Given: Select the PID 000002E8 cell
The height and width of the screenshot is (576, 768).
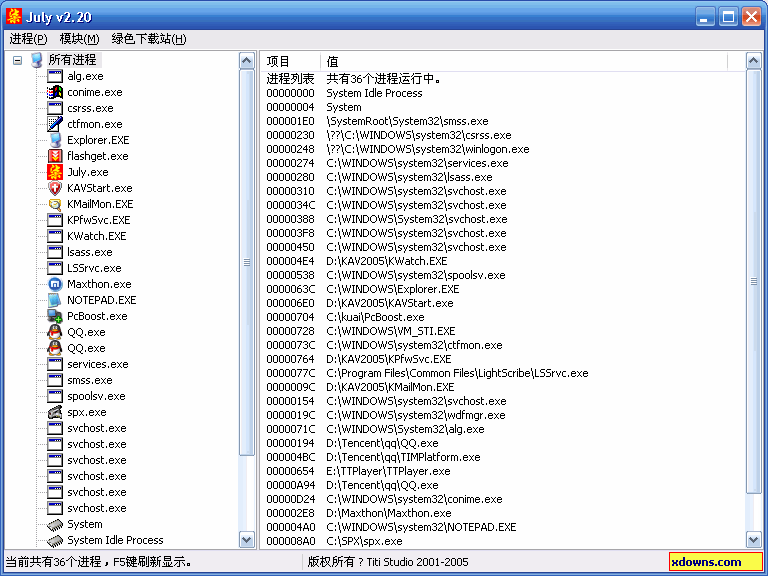Looking at the screenshot, I should click(290, 513).
